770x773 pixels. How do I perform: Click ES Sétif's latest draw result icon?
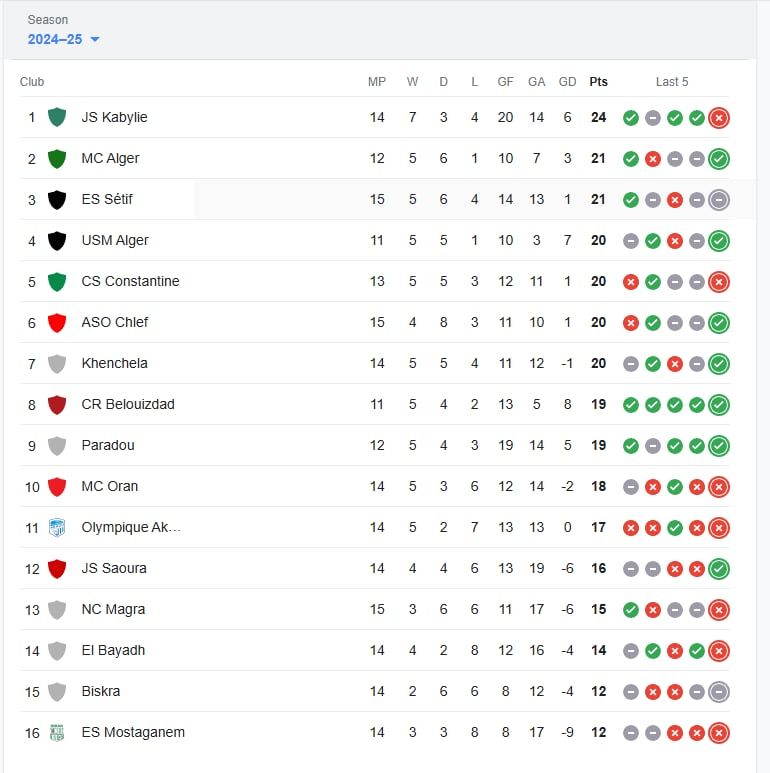pyautogui.click(x=719, y=200)
